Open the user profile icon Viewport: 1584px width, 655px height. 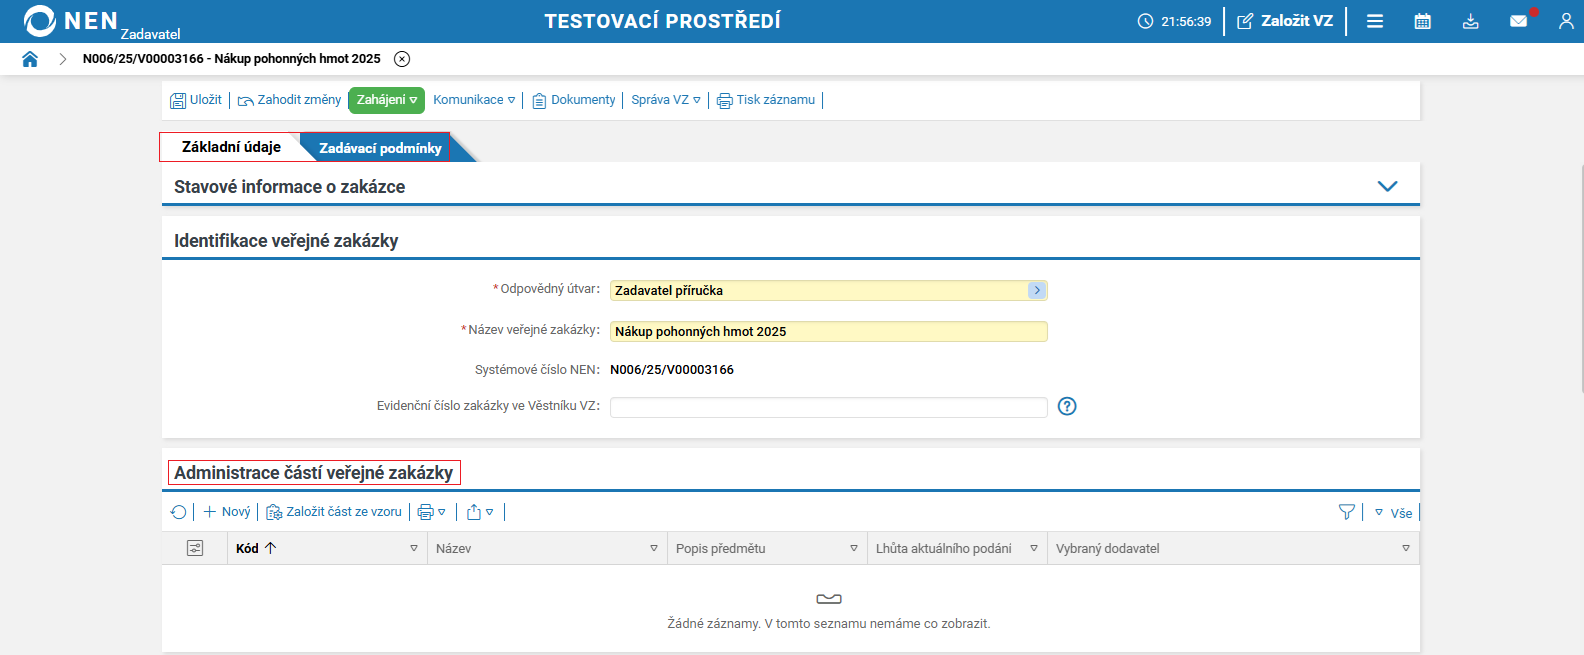point(1566,21)
